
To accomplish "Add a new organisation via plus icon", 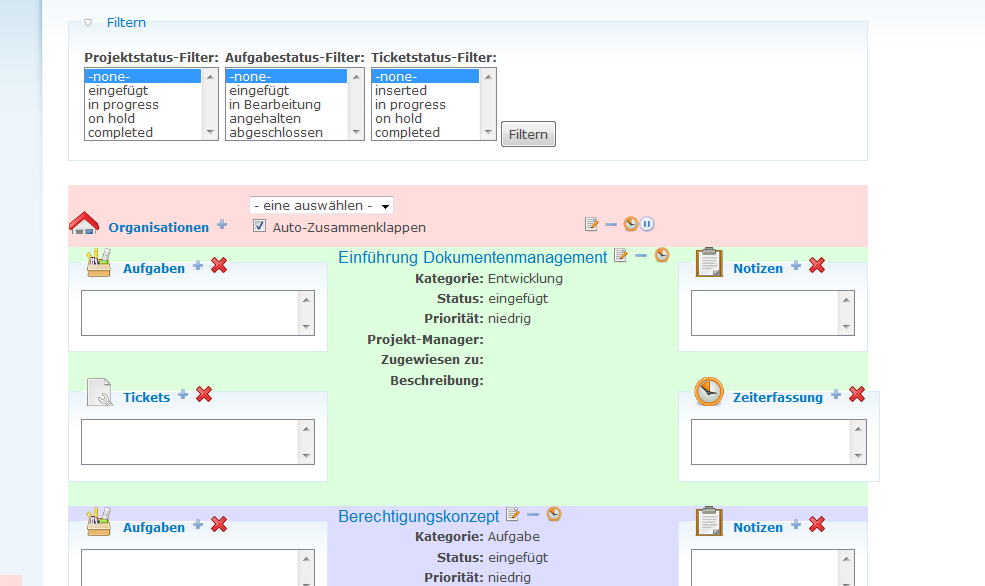I will click(x=222, y=224).
